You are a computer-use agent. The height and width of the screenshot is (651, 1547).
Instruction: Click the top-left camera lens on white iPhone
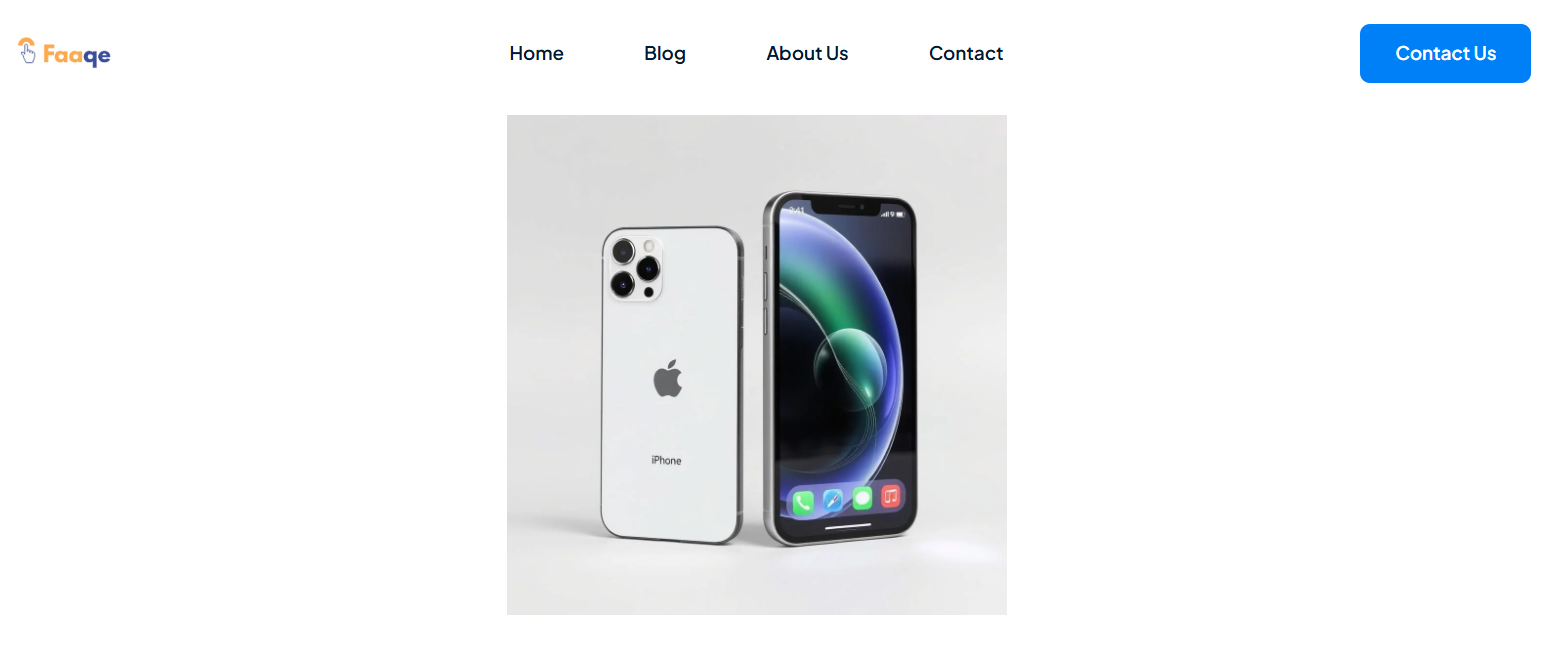(x=623, y=251)
